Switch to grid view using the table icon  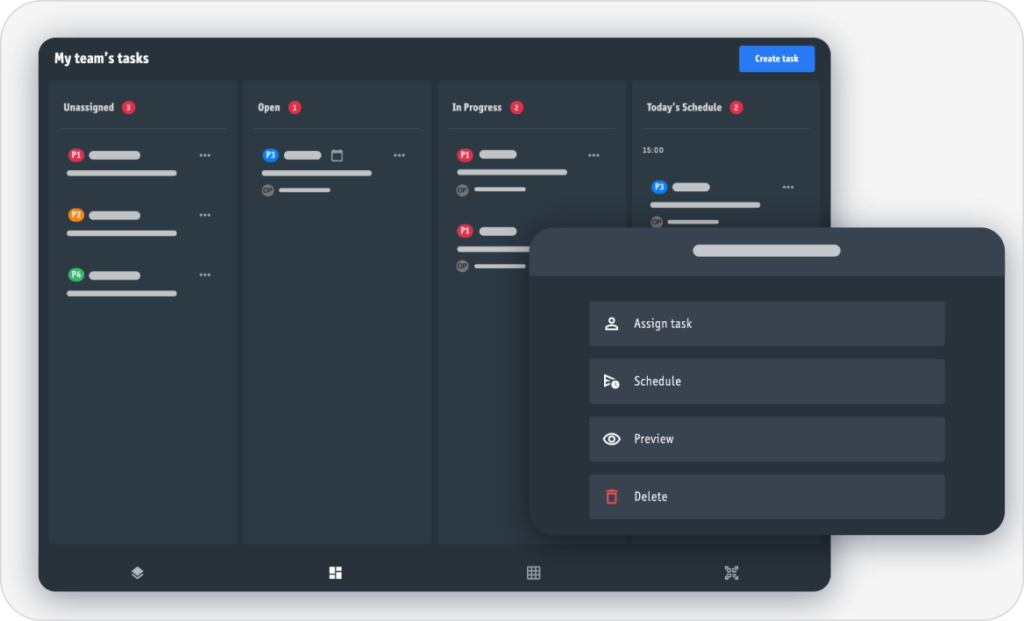click(x=533, y=573)
